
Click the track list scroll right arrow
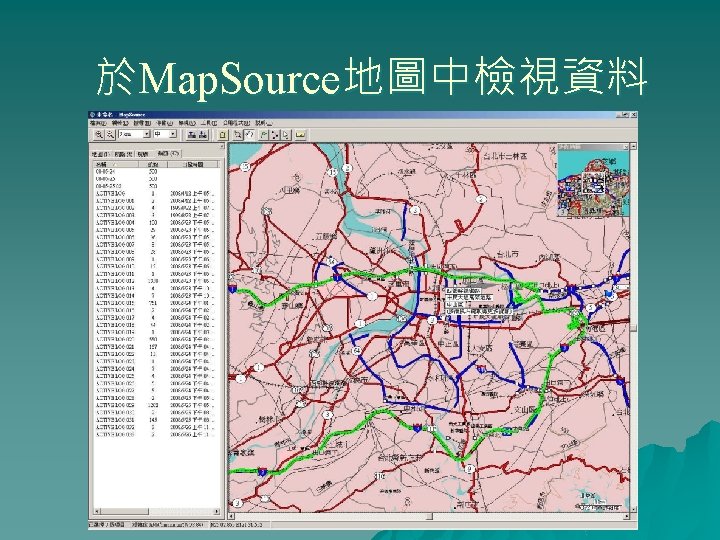pyautogui.click(x=216, y=511)
